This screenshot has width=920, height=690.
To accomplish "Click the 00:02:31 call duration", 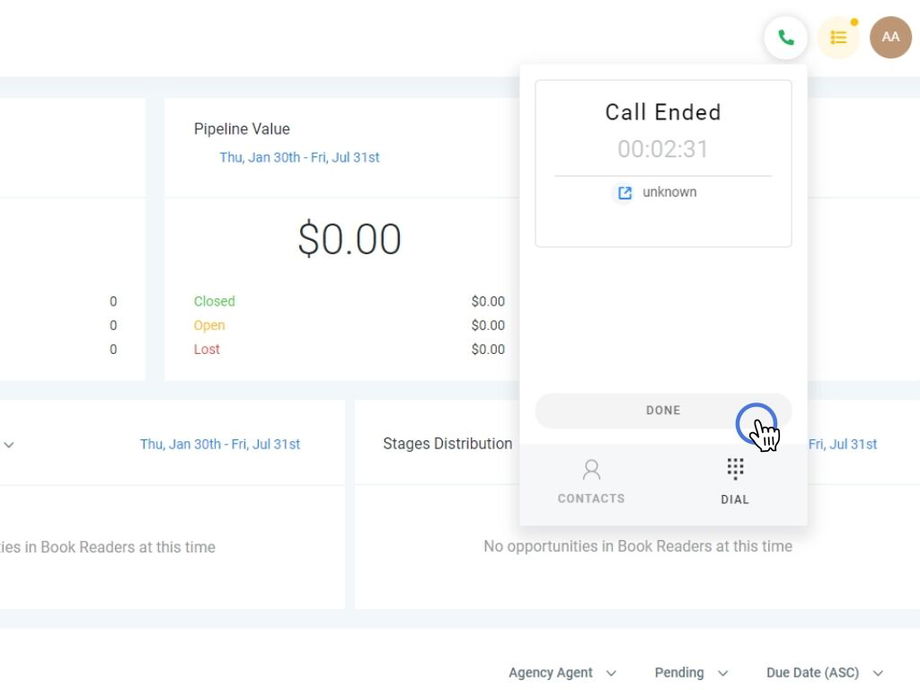I will tap(663, 150).
